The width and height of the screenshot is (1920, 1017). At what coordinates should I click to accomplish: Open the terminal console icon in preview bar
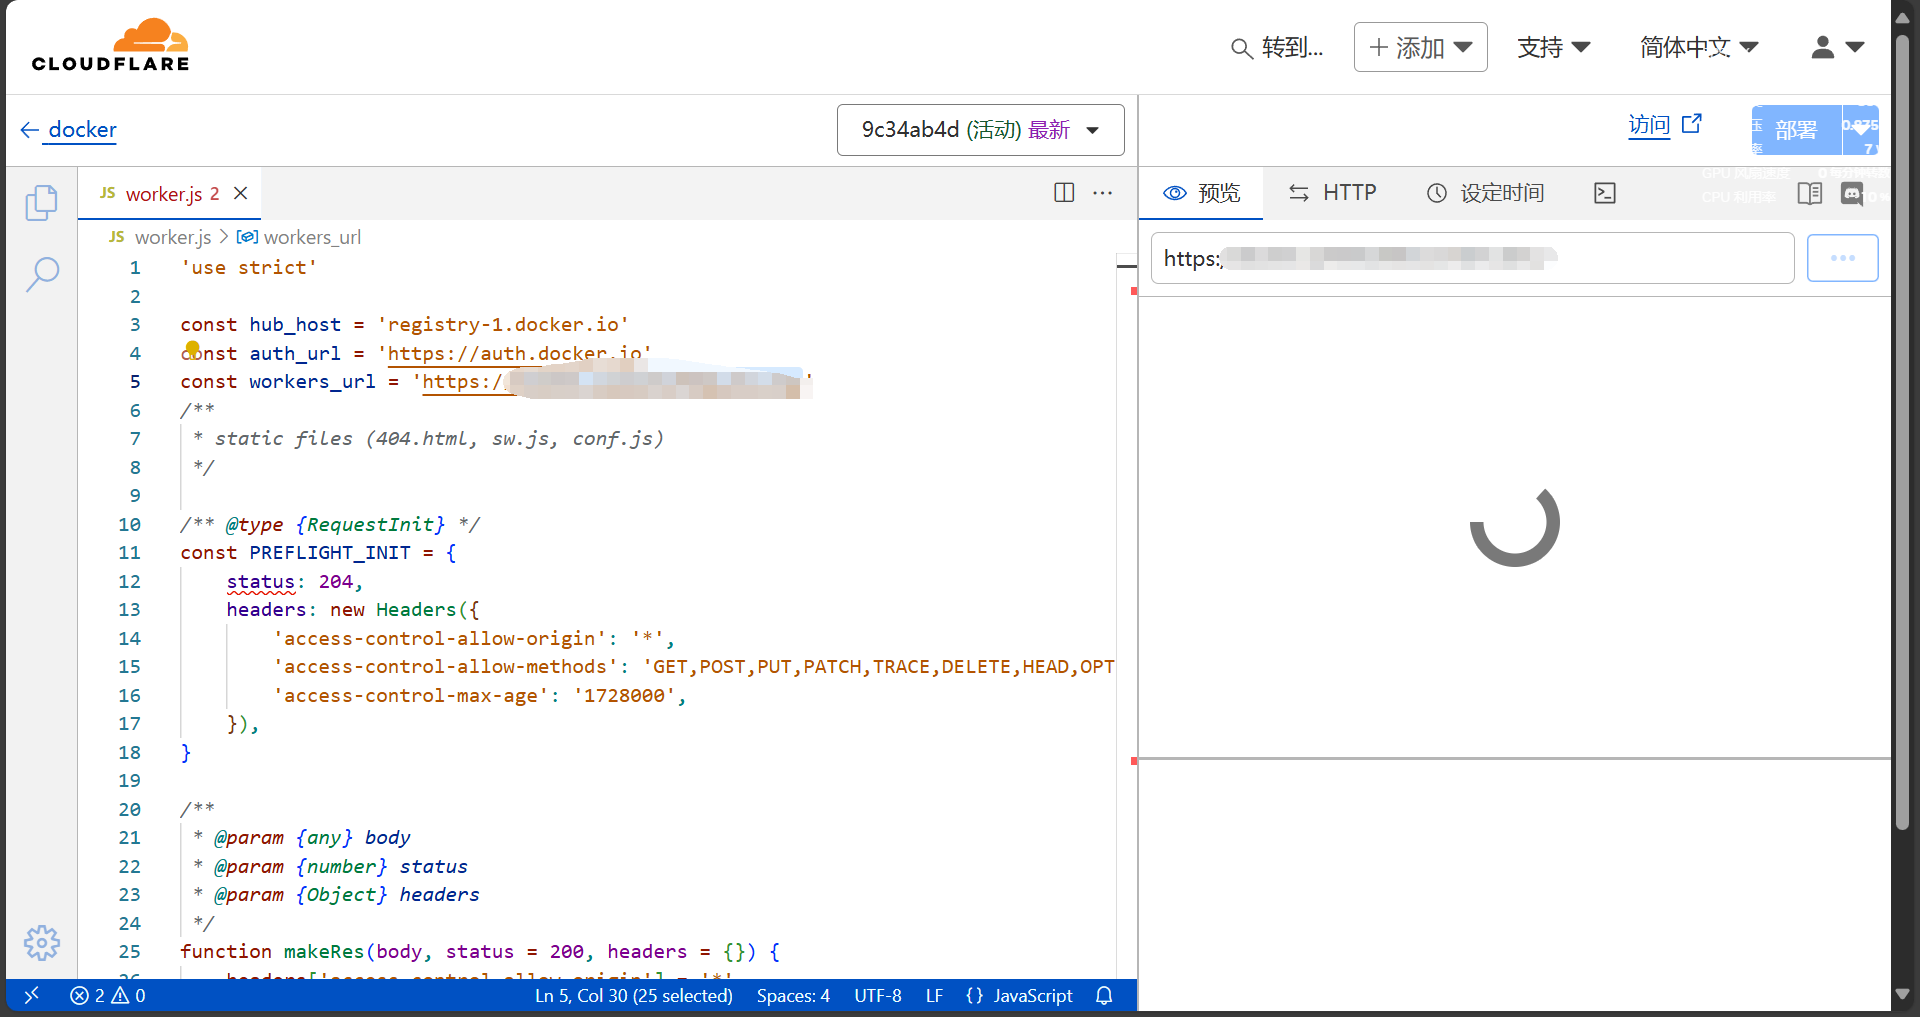tap(1605, 193)
